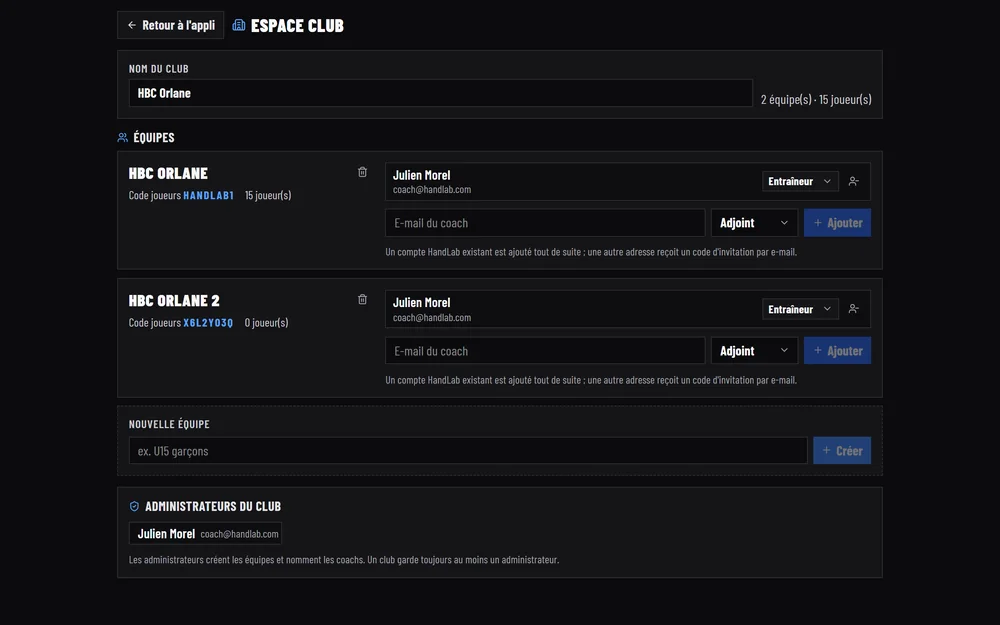Open Entraîneur role dropdown for HBC ORLANE 2

click(800, 309)
